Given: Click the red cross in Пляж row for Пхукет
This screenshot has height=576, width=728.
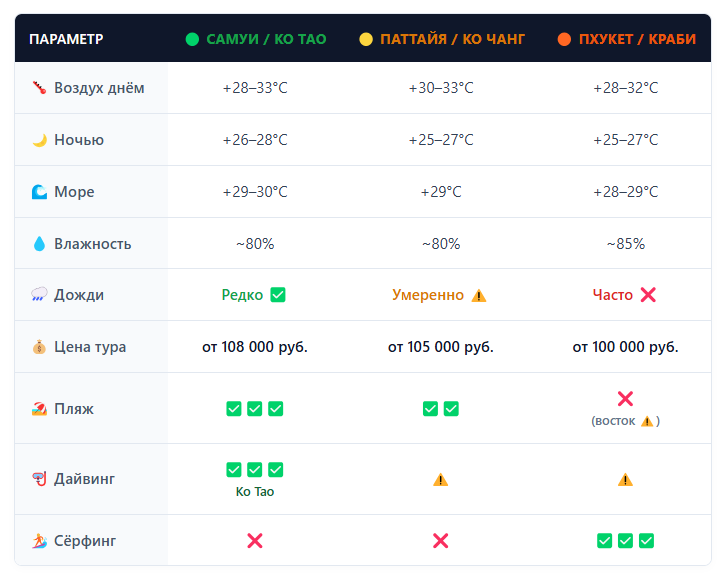Looking at the screenshot, I should pos(625,399).
